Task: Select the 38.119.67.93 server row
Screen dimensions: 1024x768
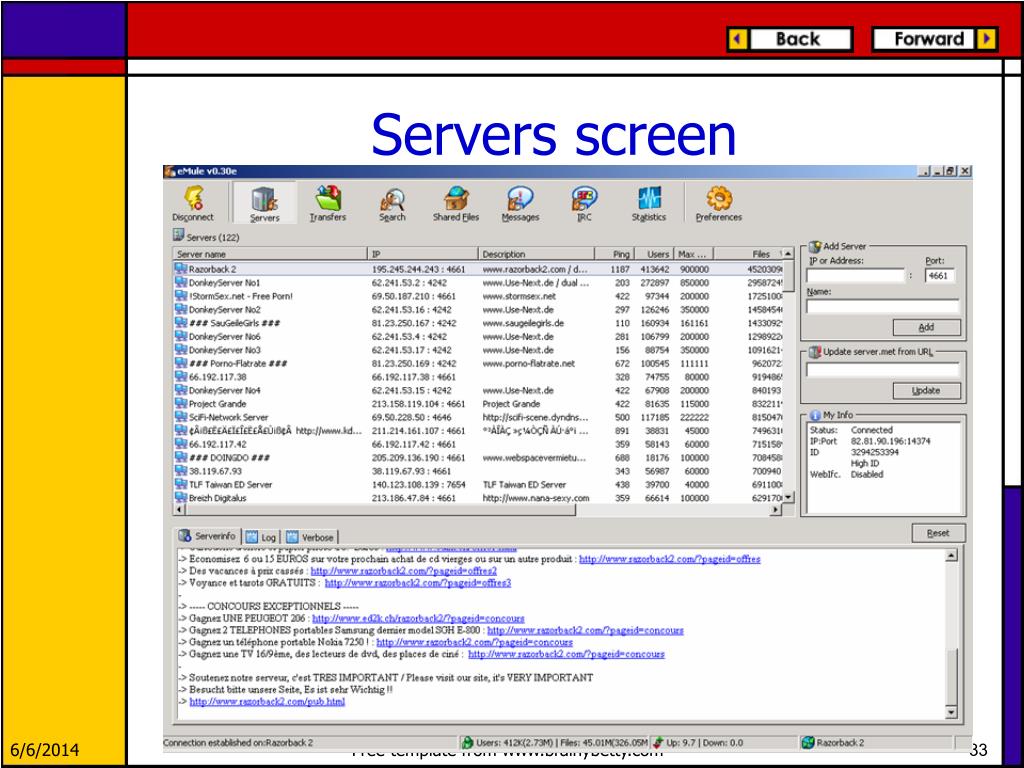Action: (478, 471)
